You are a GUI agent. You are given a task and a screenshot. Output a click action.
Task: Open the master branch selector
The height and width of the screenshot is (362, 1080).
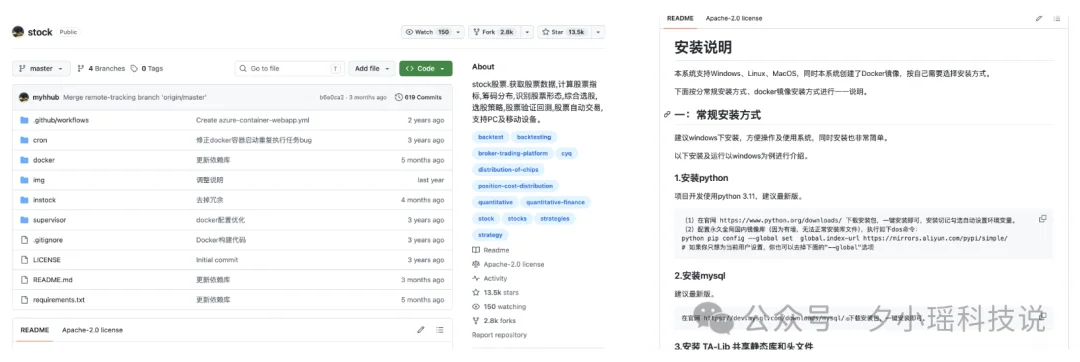coord(41,69)
